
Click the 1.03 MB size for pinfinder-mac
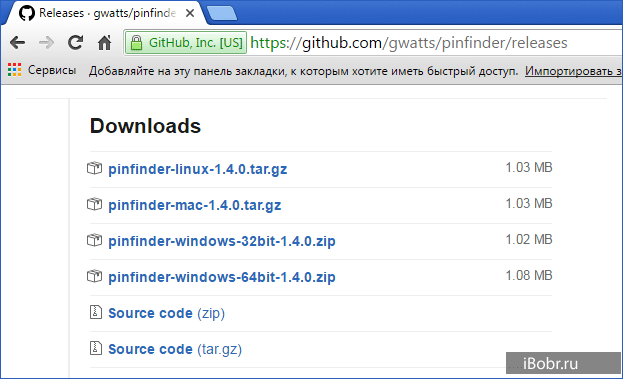click(529, 203)
